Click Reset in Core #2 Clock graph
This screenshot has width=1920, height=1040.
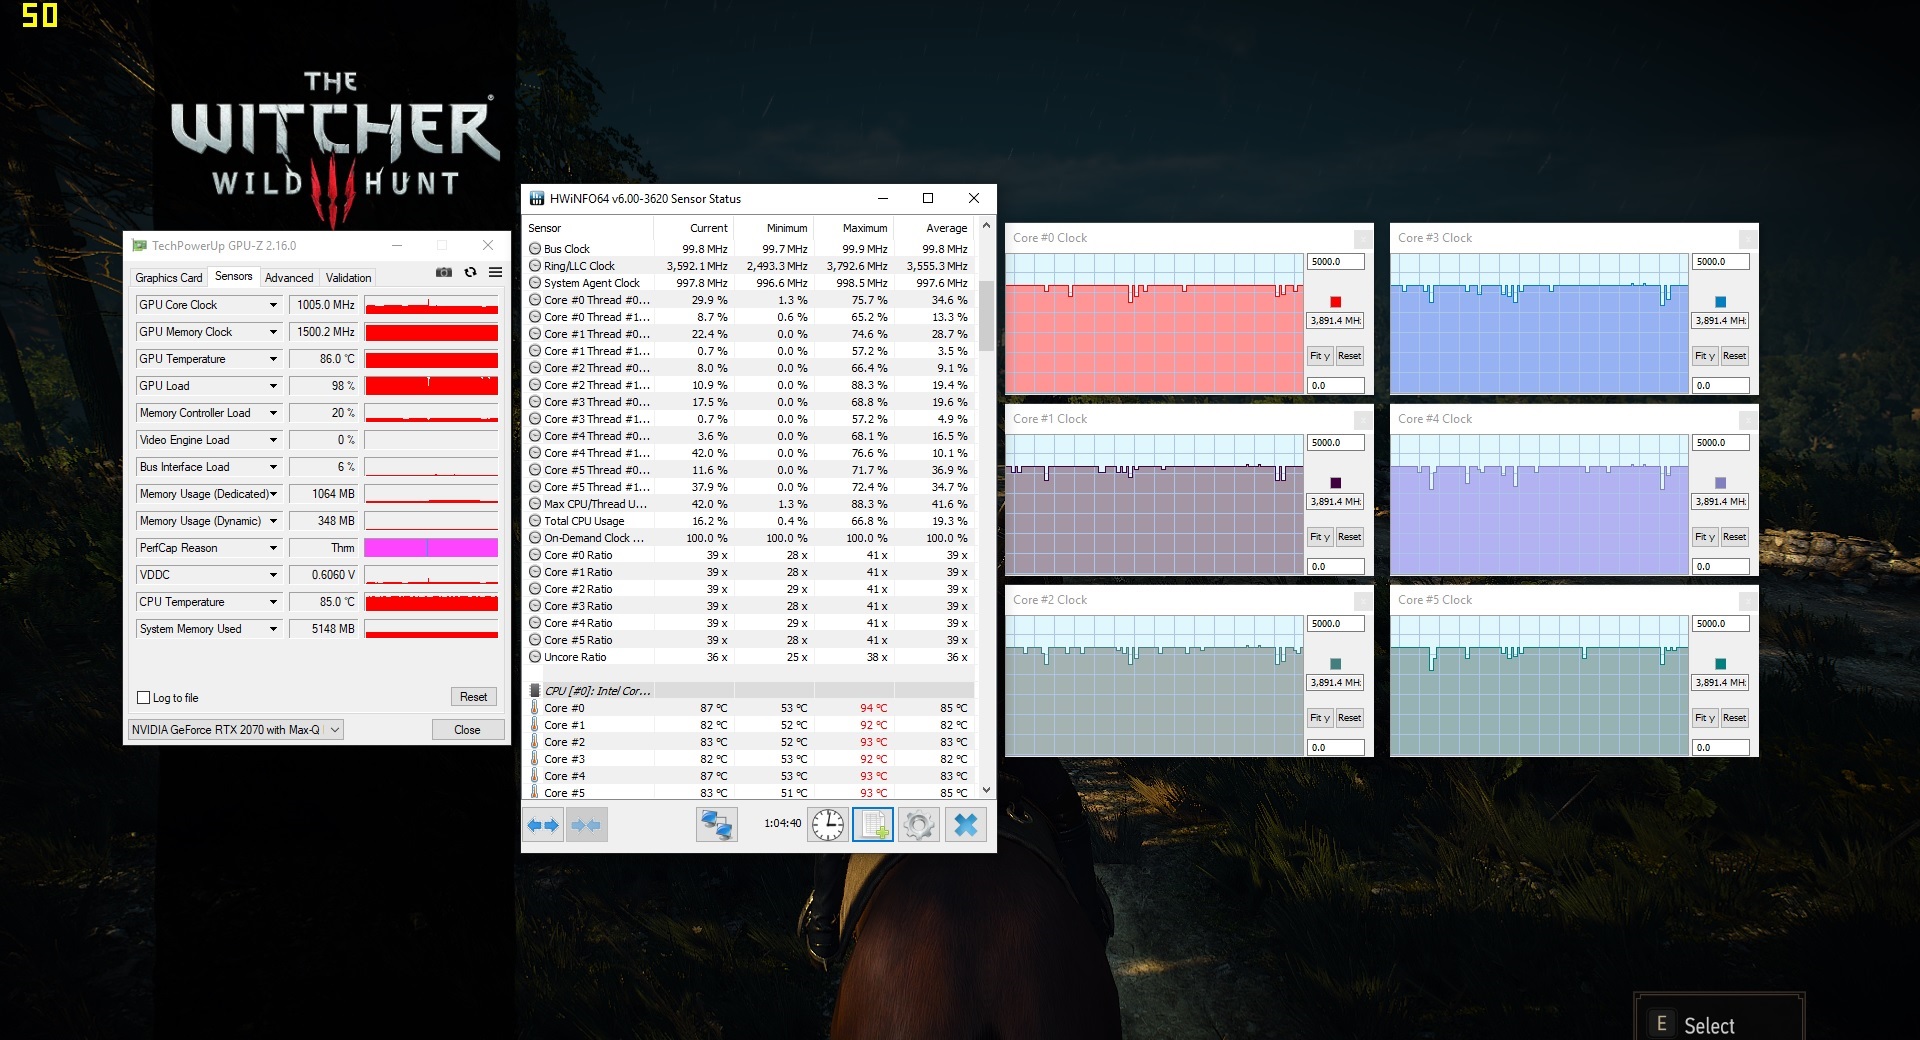pyautogui.click(x=1349, y=718)
